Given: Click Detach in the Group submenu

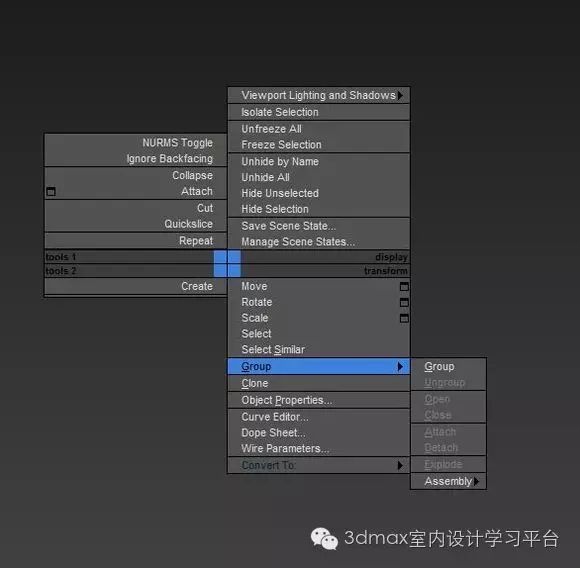Looking at the screenshot, I should click(x=448, y=447).
